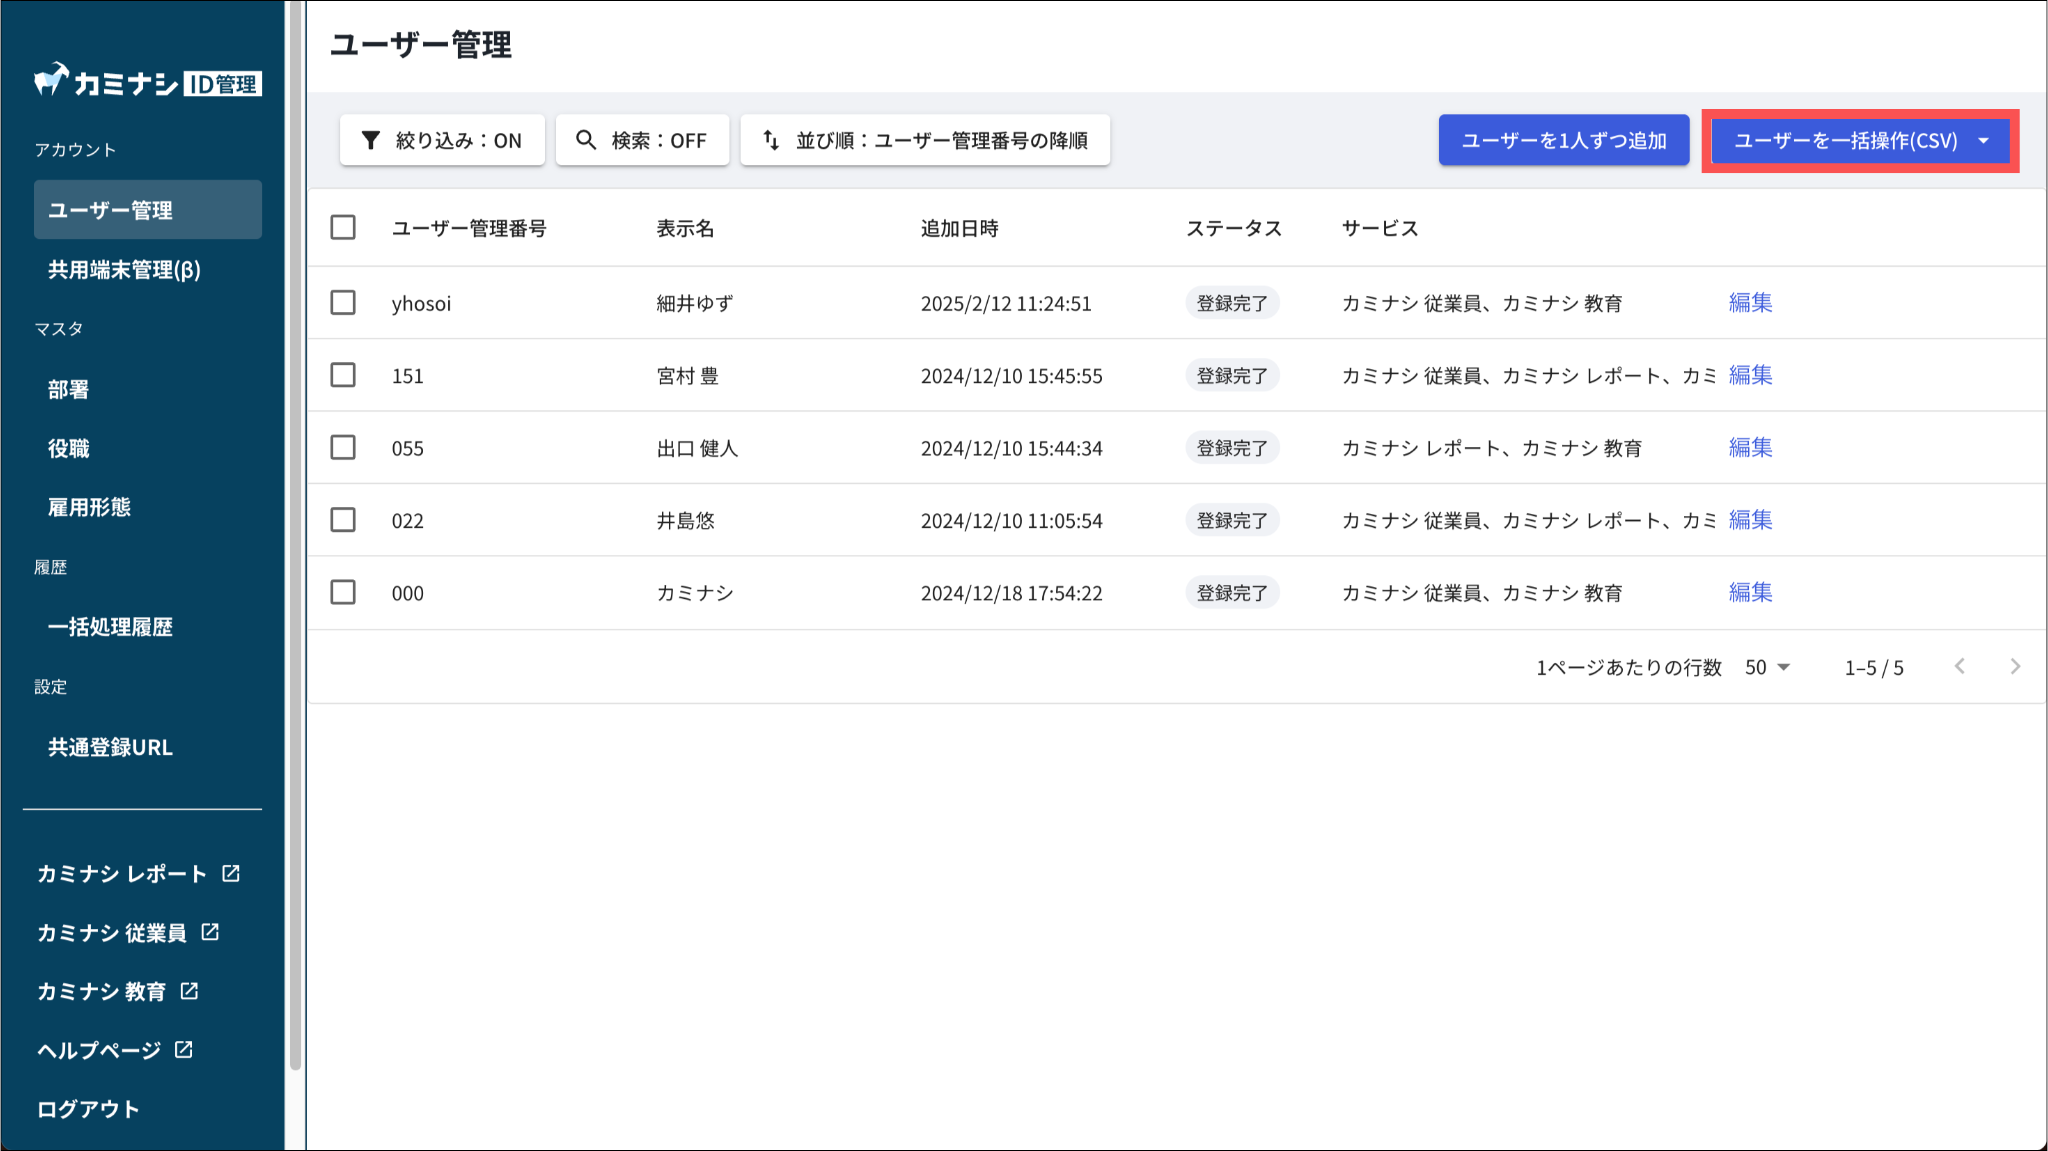Viewport: 2048px width, 1151px height.
Task: Click 表示名 column header
Action: point(685,228)
